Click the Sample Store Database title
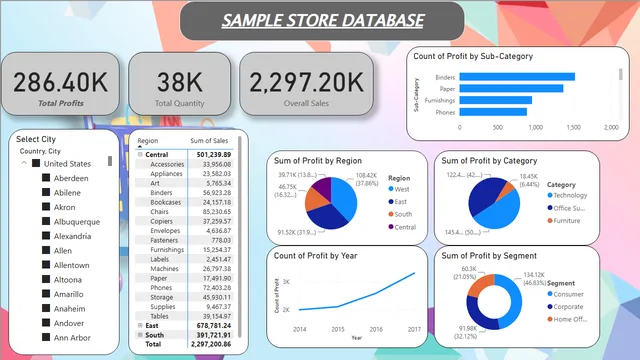Viewport: 640px width, 360px height. tap(322, 20)
